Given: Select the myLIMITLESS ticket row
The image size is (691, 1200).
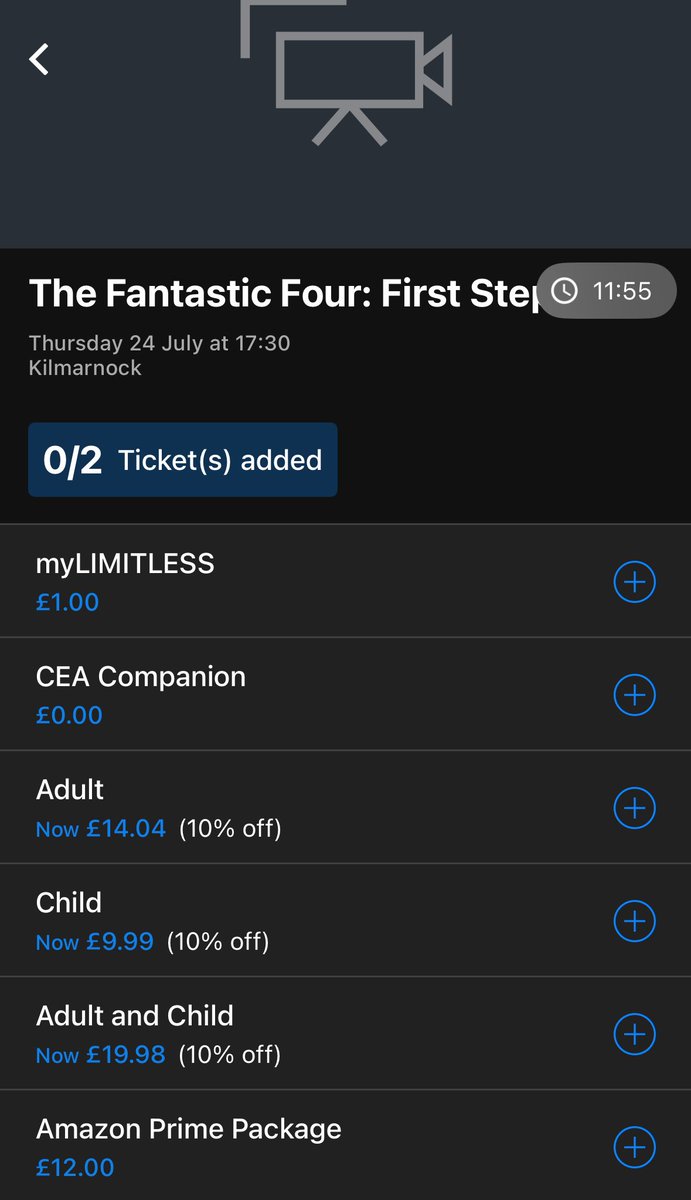Looking at the screenshot, I should [x=125, y=564].
